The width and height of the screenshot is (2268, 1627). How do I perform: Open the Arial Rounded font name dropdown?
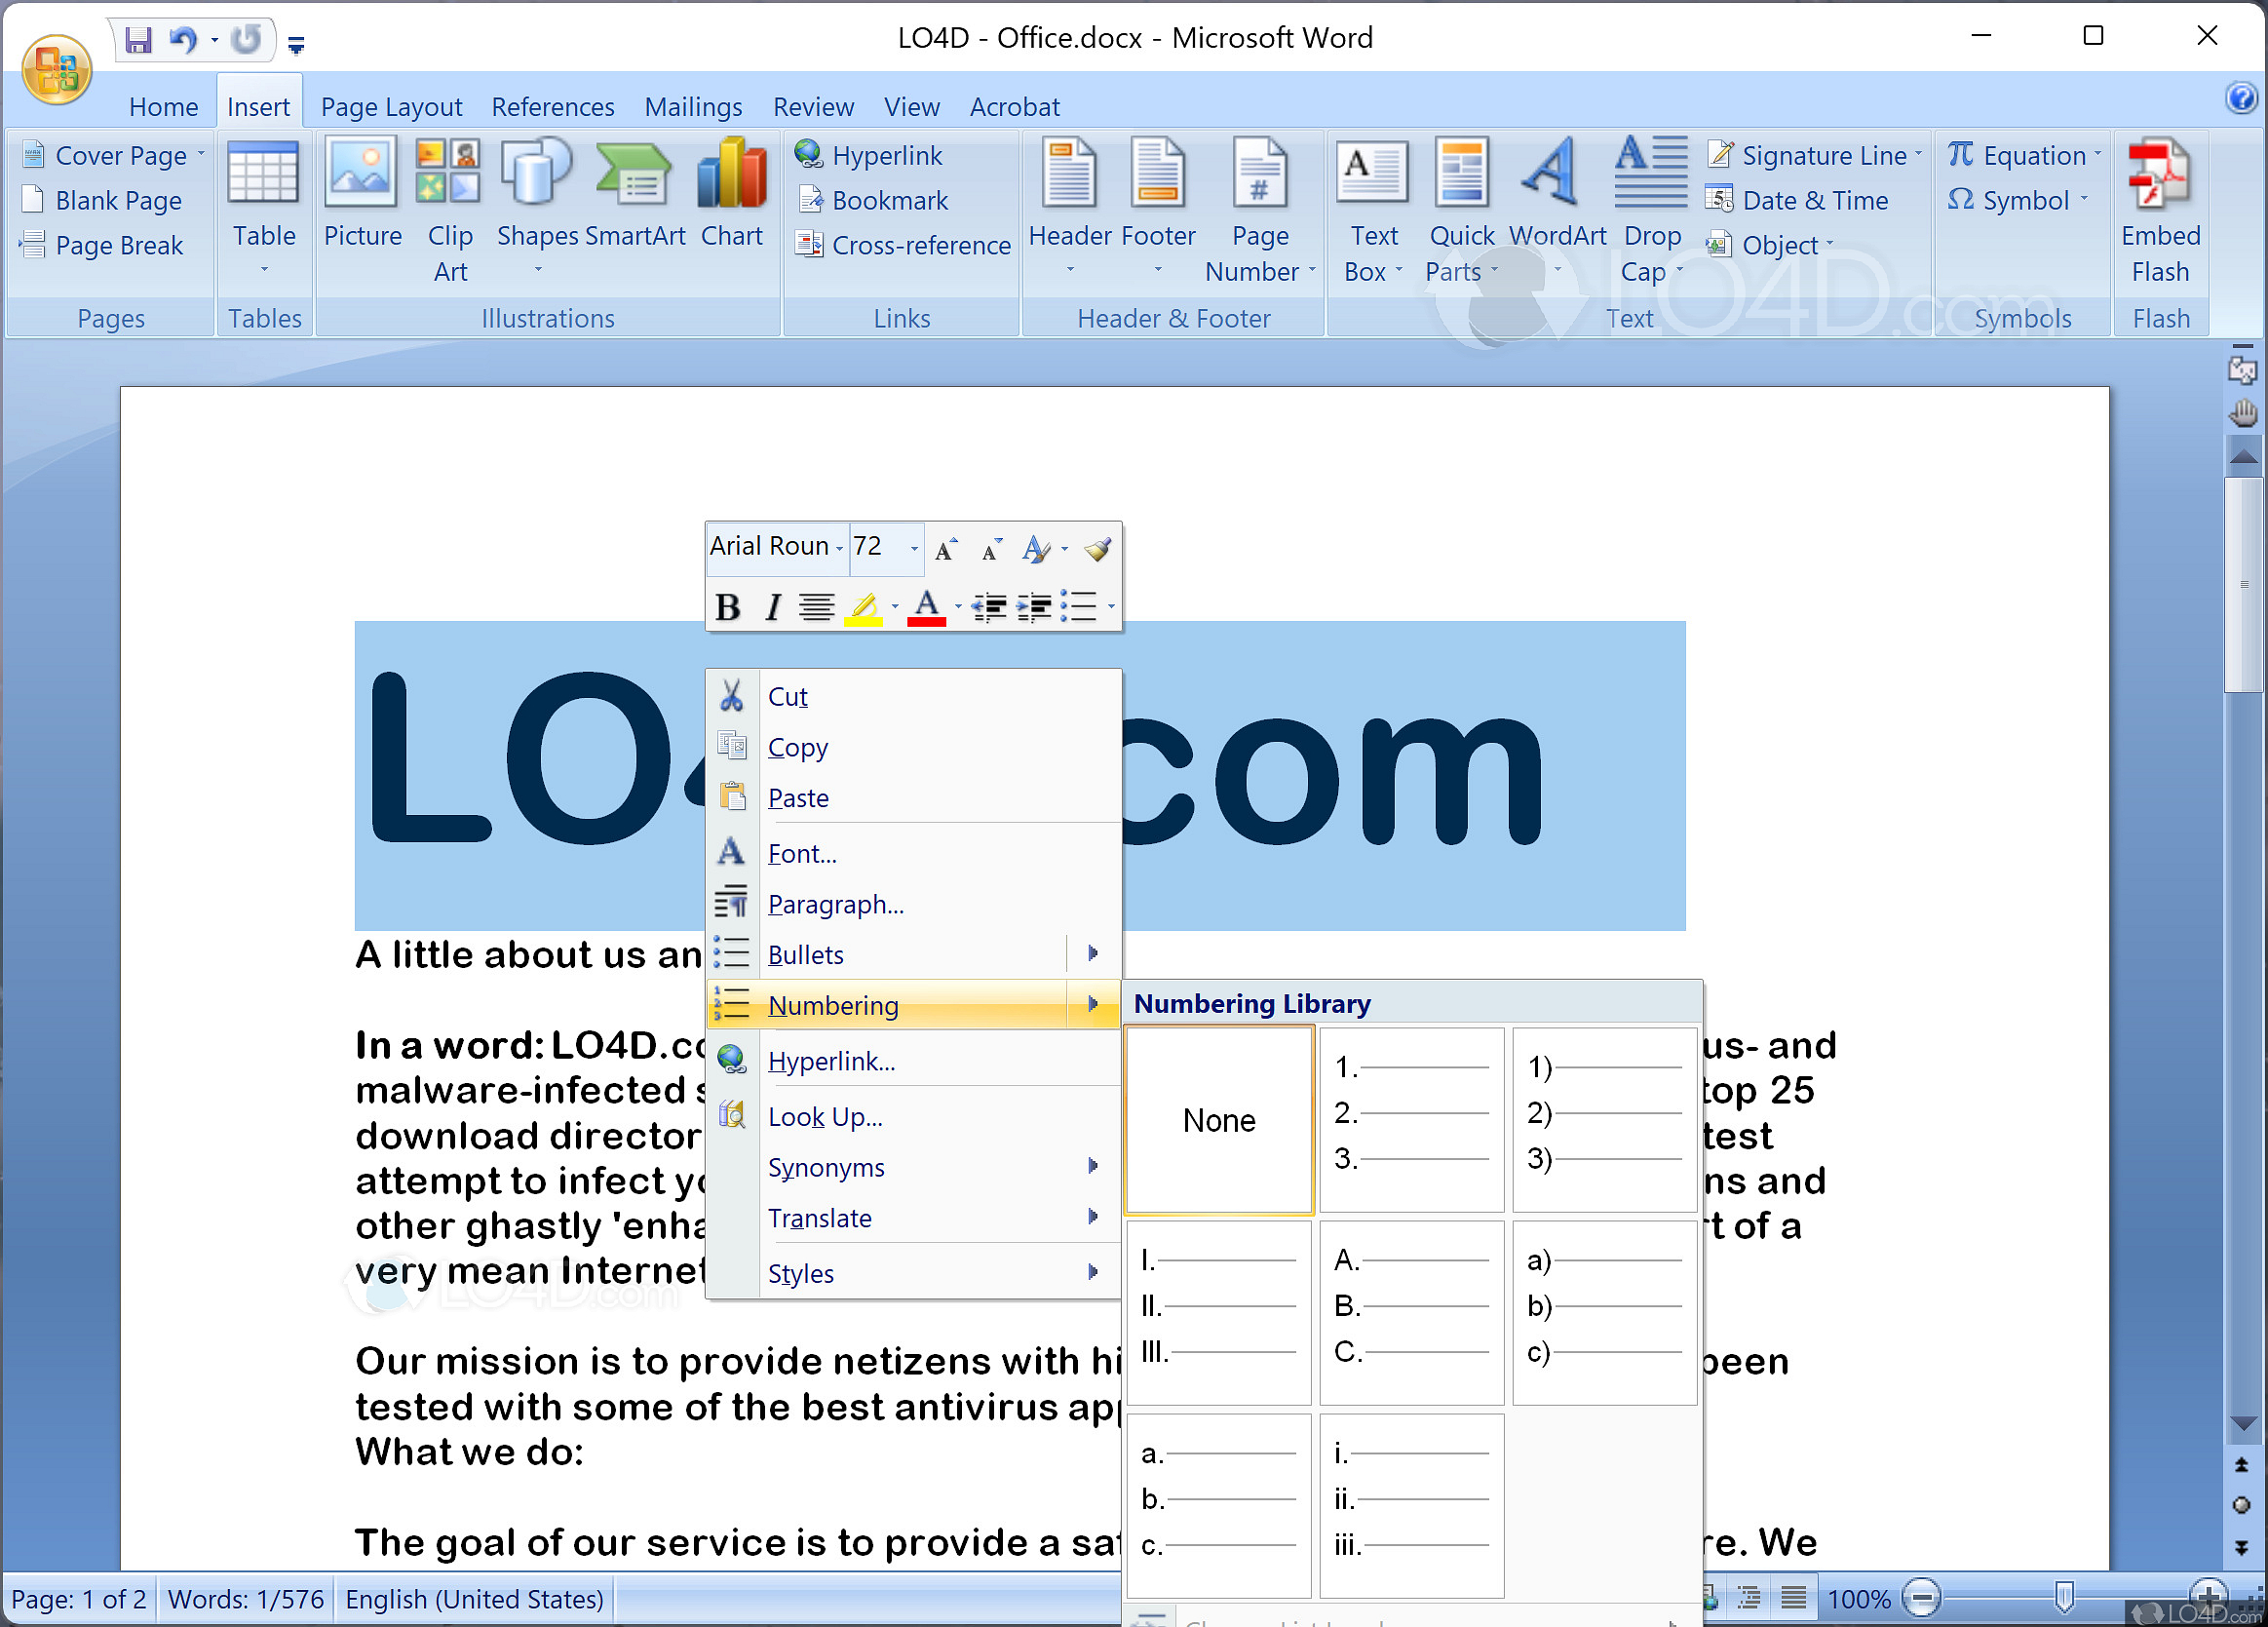click(839, 548)
